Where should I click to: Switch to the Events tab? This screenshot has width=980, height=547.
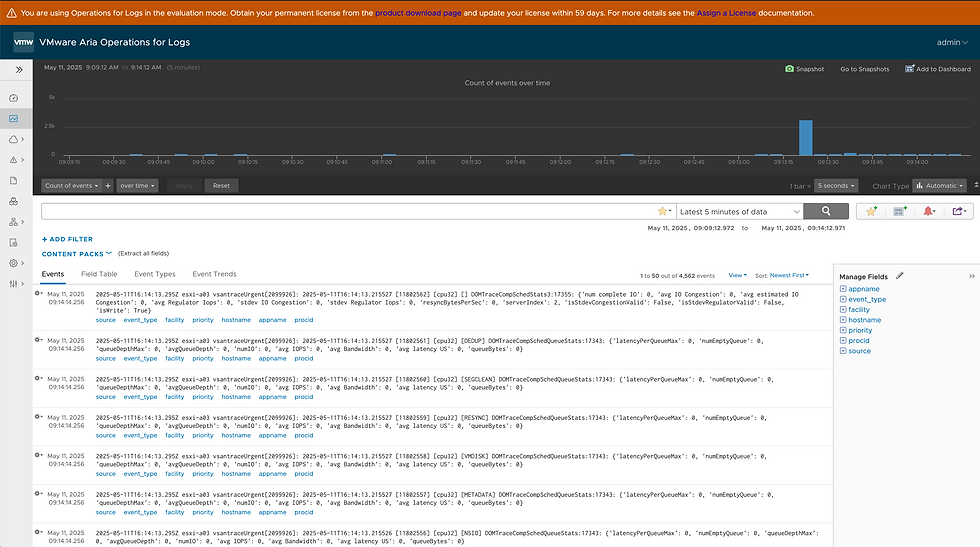[52, 274]
